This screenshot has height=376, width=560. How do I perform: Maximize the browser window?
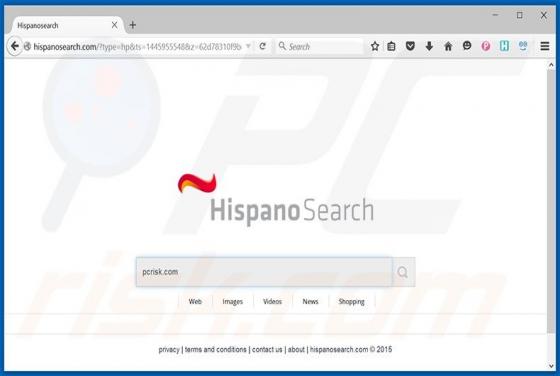click(x=520, y=15)
